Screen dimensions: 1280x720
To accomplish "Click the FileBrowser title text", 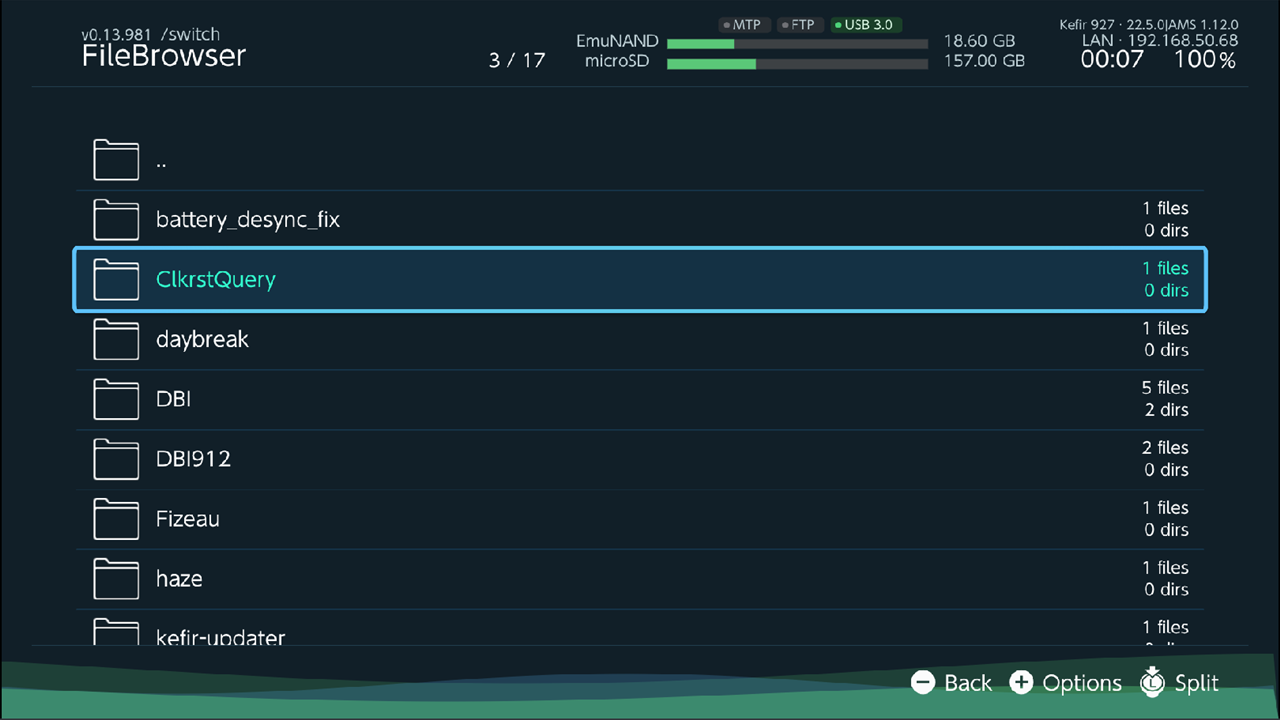I will pos(164,56).
